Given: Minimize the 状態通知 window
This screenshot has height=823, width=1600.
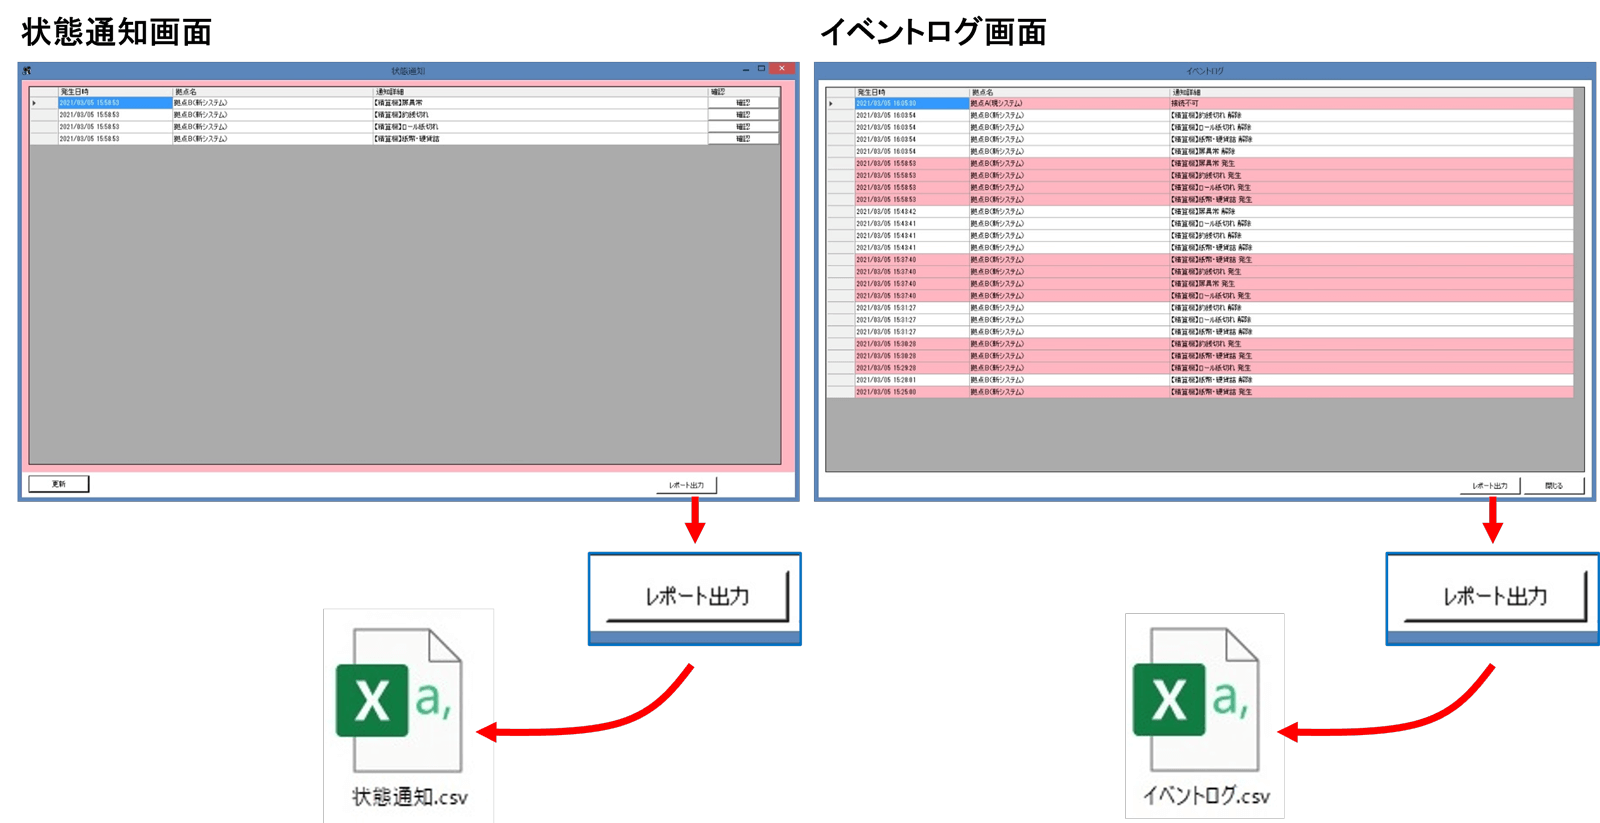Looking at the screenshot, I should coord(746,70).
